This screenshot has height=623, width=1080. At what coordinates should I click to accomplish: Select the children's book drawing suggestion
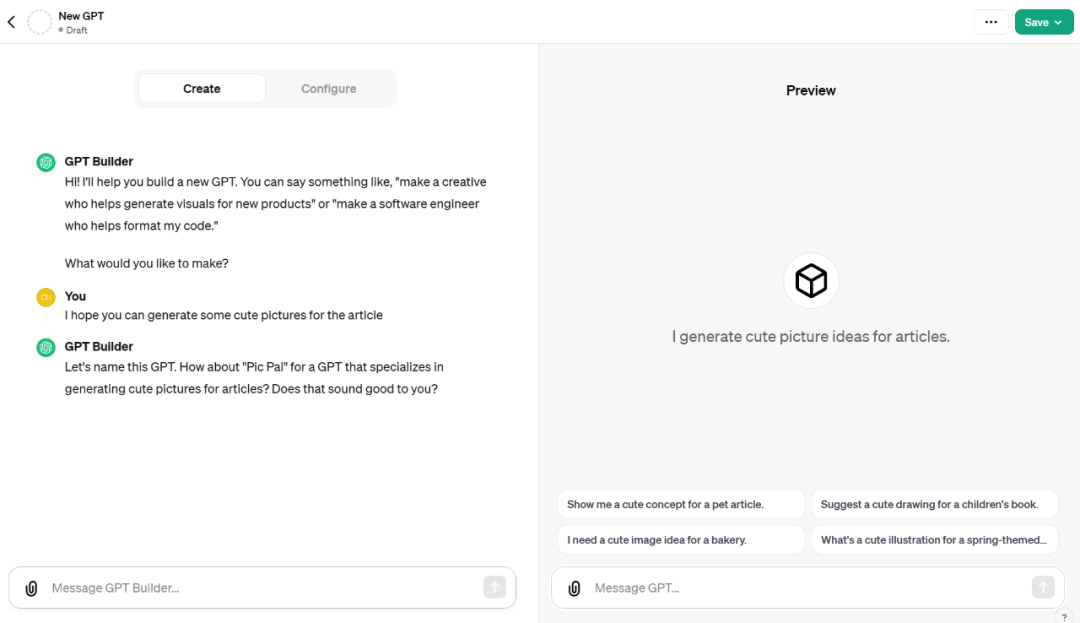[934, 505]
